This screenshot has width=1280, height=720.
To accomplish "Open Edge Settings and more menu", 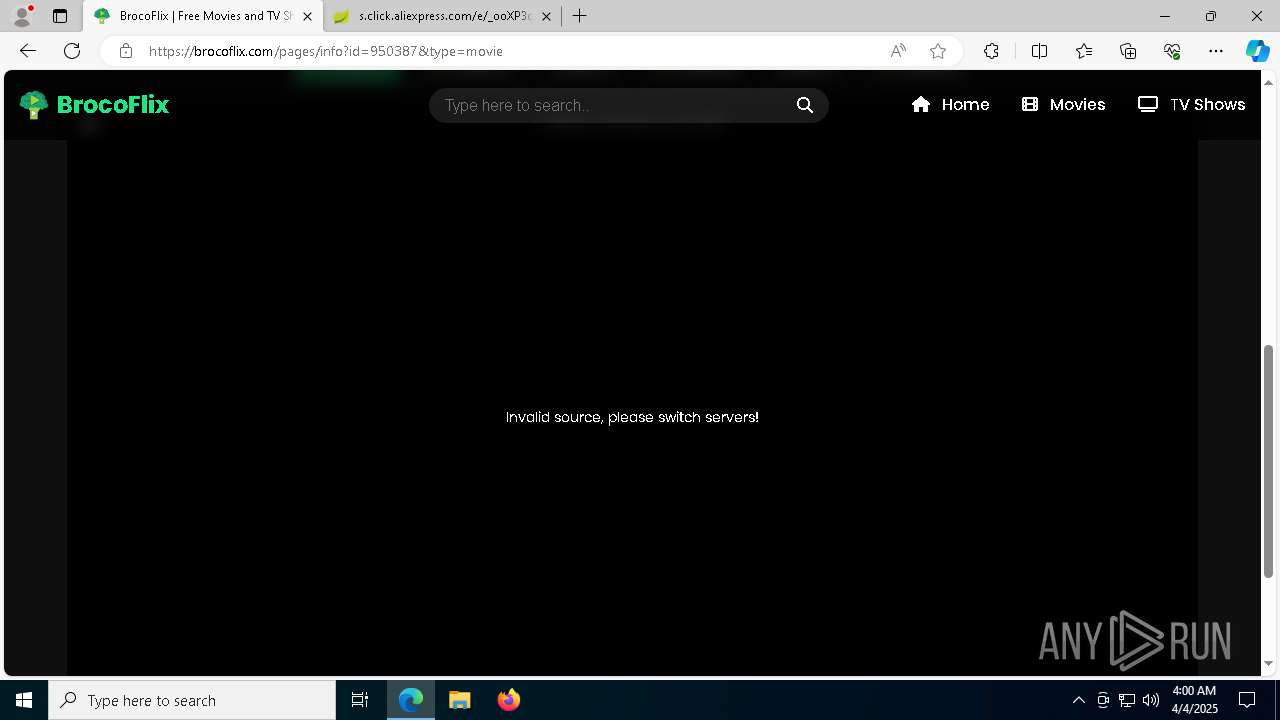I will (1216, 51).
